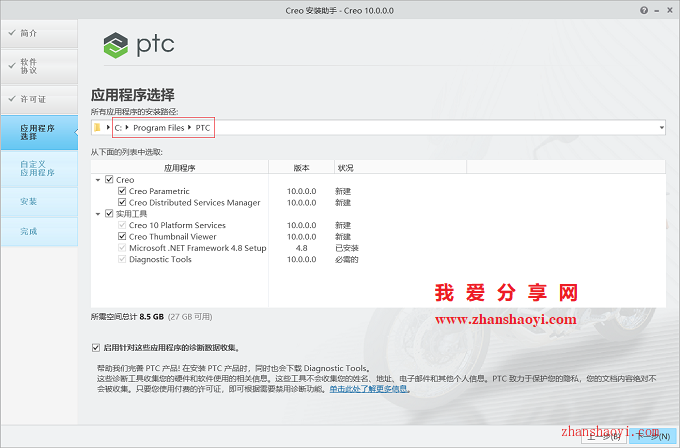Screen dimensions: 680x448
Task: Toggle Microsoft .NET Framework 4.8 Setup checkbox
Action: coord(122,248)
